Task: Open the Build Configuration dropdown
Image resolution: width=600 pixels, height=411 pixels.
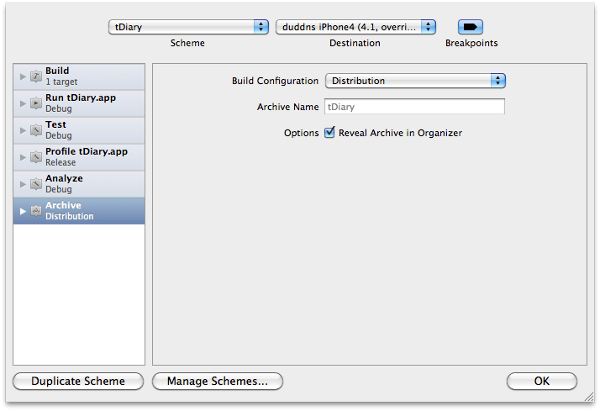Action: [414, 81]
